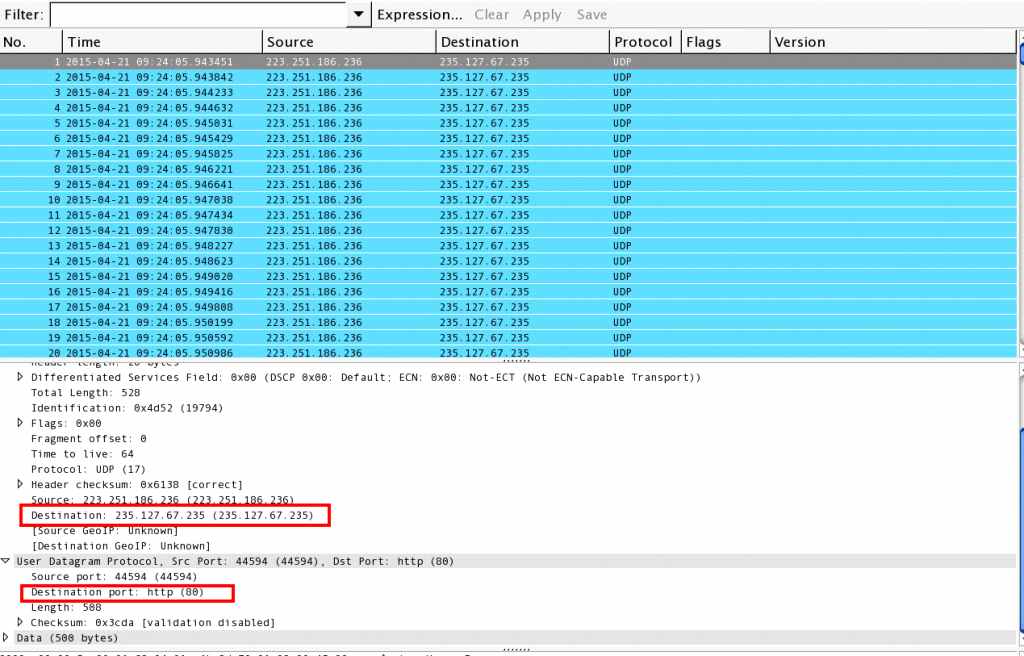Expand the Header checksum 0x6138 node
Viewport: 1024px width, 656px height.
[20, 484]
